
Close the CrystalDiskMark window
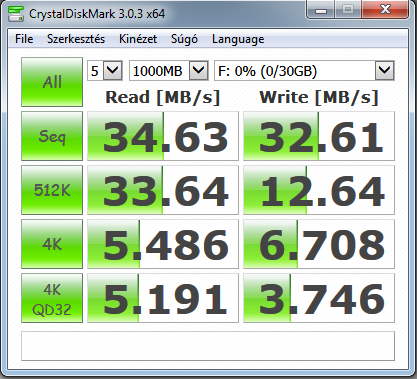(385, 10)
